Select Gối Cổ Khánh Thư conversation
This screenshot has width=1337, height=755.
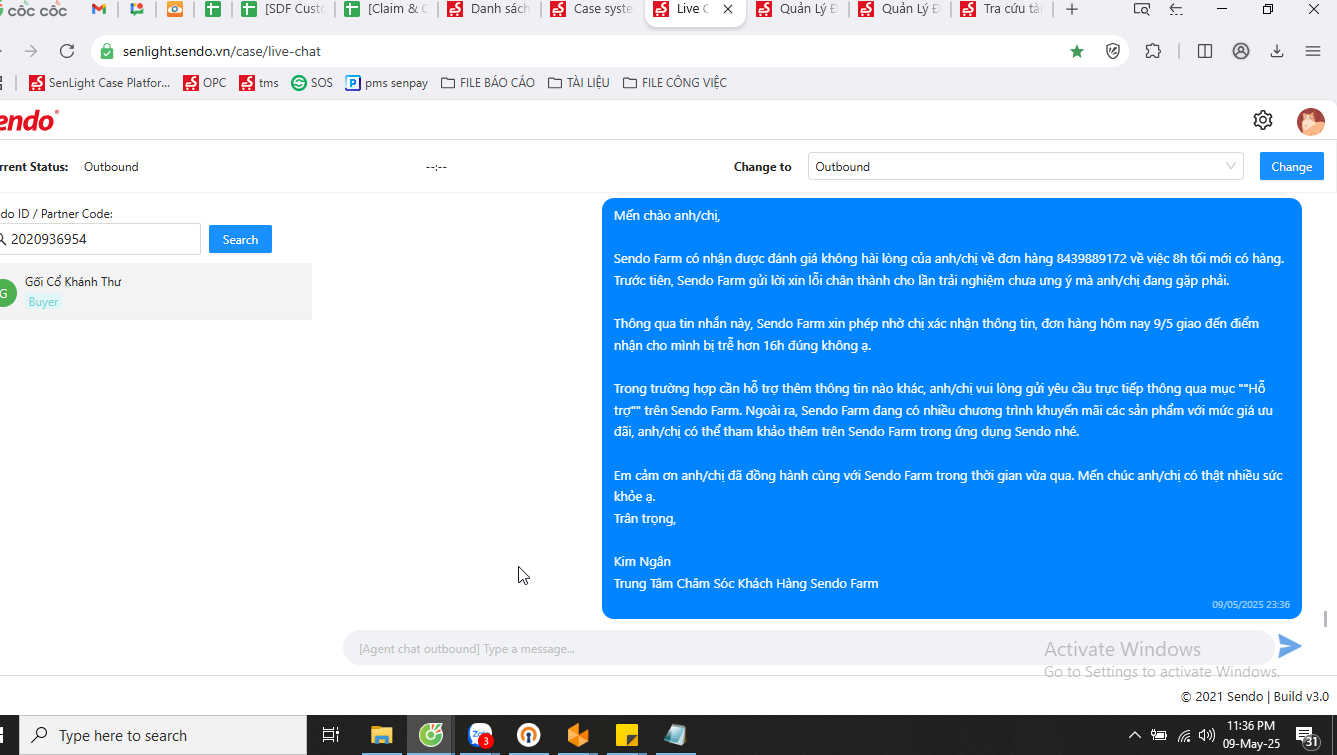[x=155, y=291]
